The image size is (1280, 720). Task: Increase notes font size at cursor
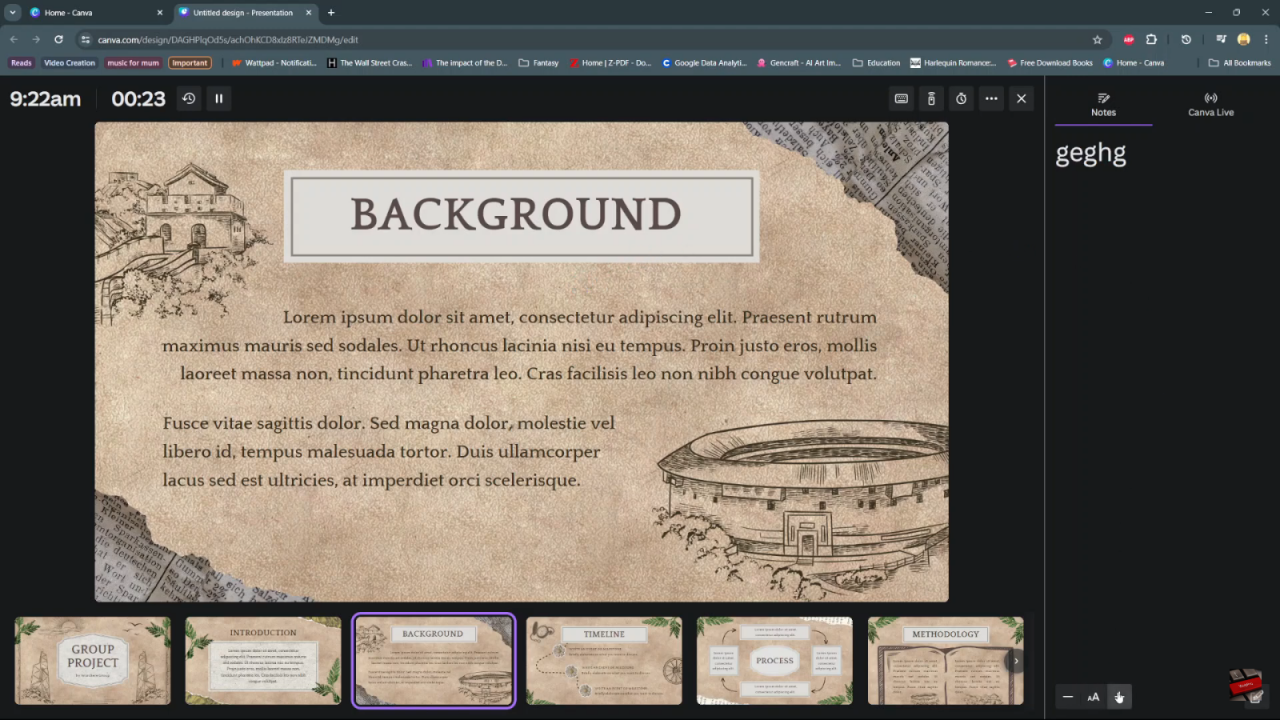coord(1119,697)
